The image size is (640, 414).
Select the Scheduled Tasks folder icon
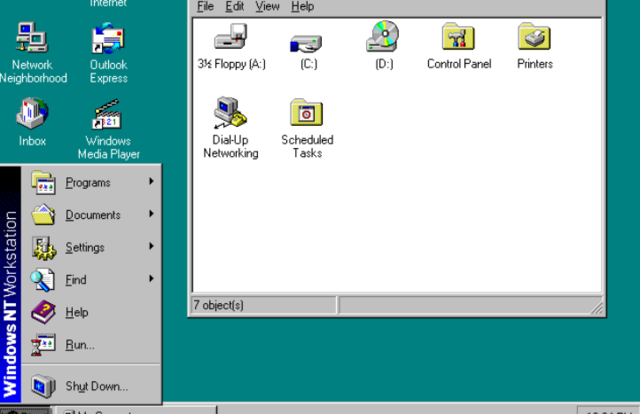pyautogui.click(x=306, y=112)
